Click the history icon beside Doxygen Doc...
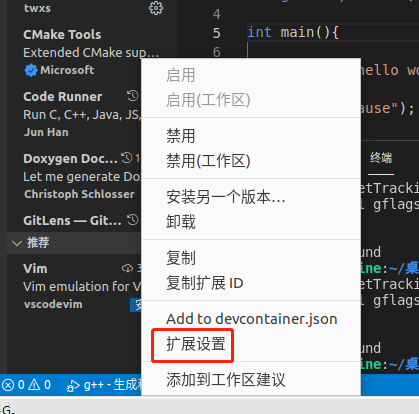419x414 pixels. coord(127,158)
